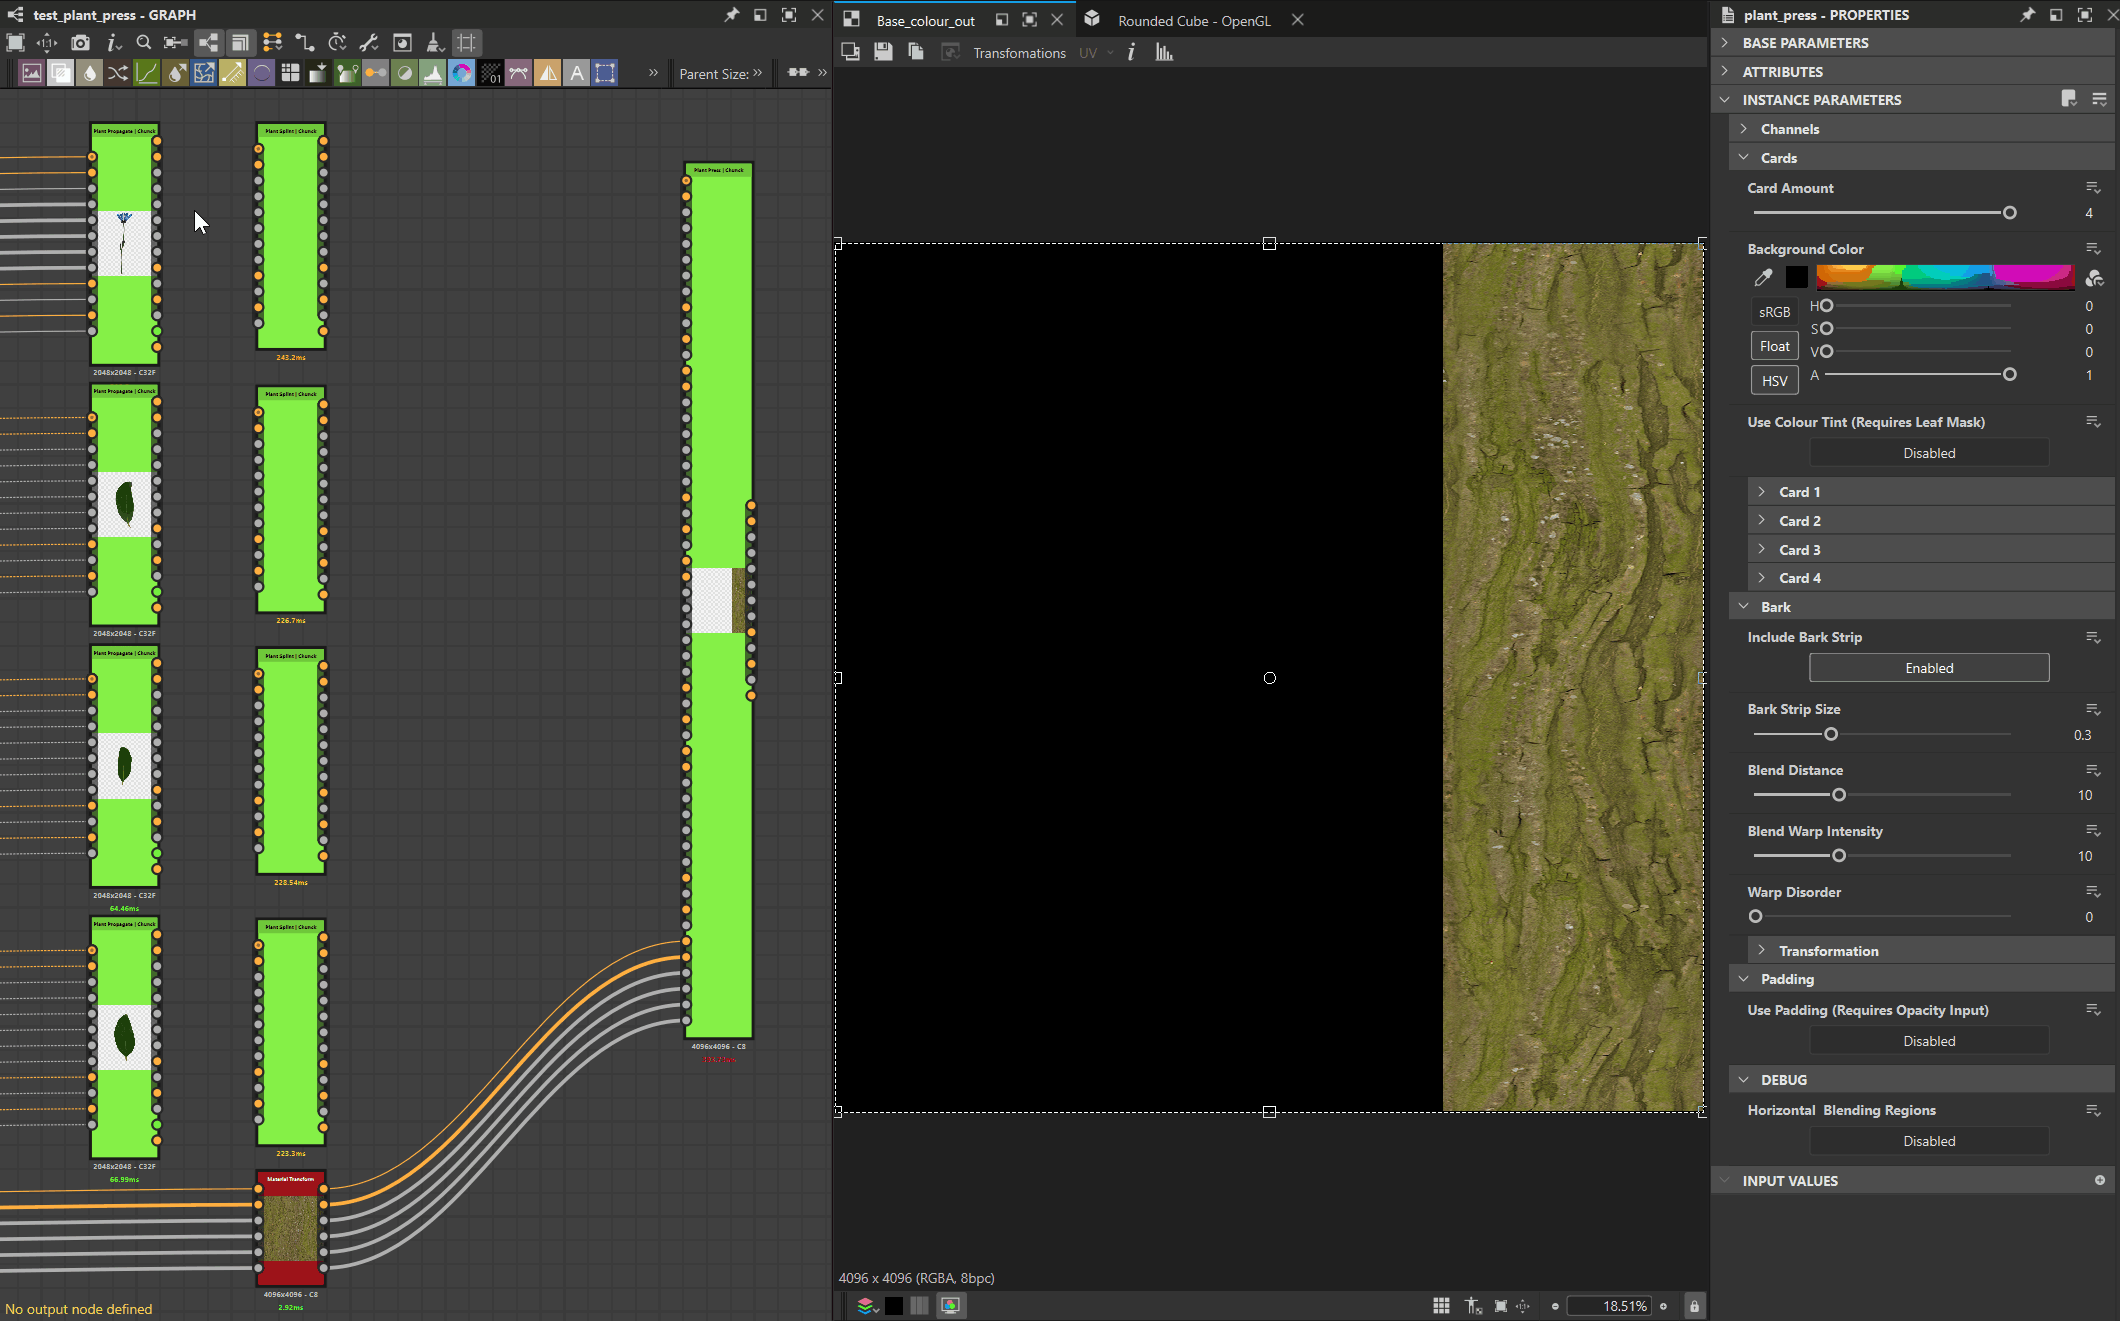Image resolution: width=2120 pixels, height=1321 pixels.
Task: Toggle Include Bark Strip Enabled button
Action: click(x=1928, y=668)
